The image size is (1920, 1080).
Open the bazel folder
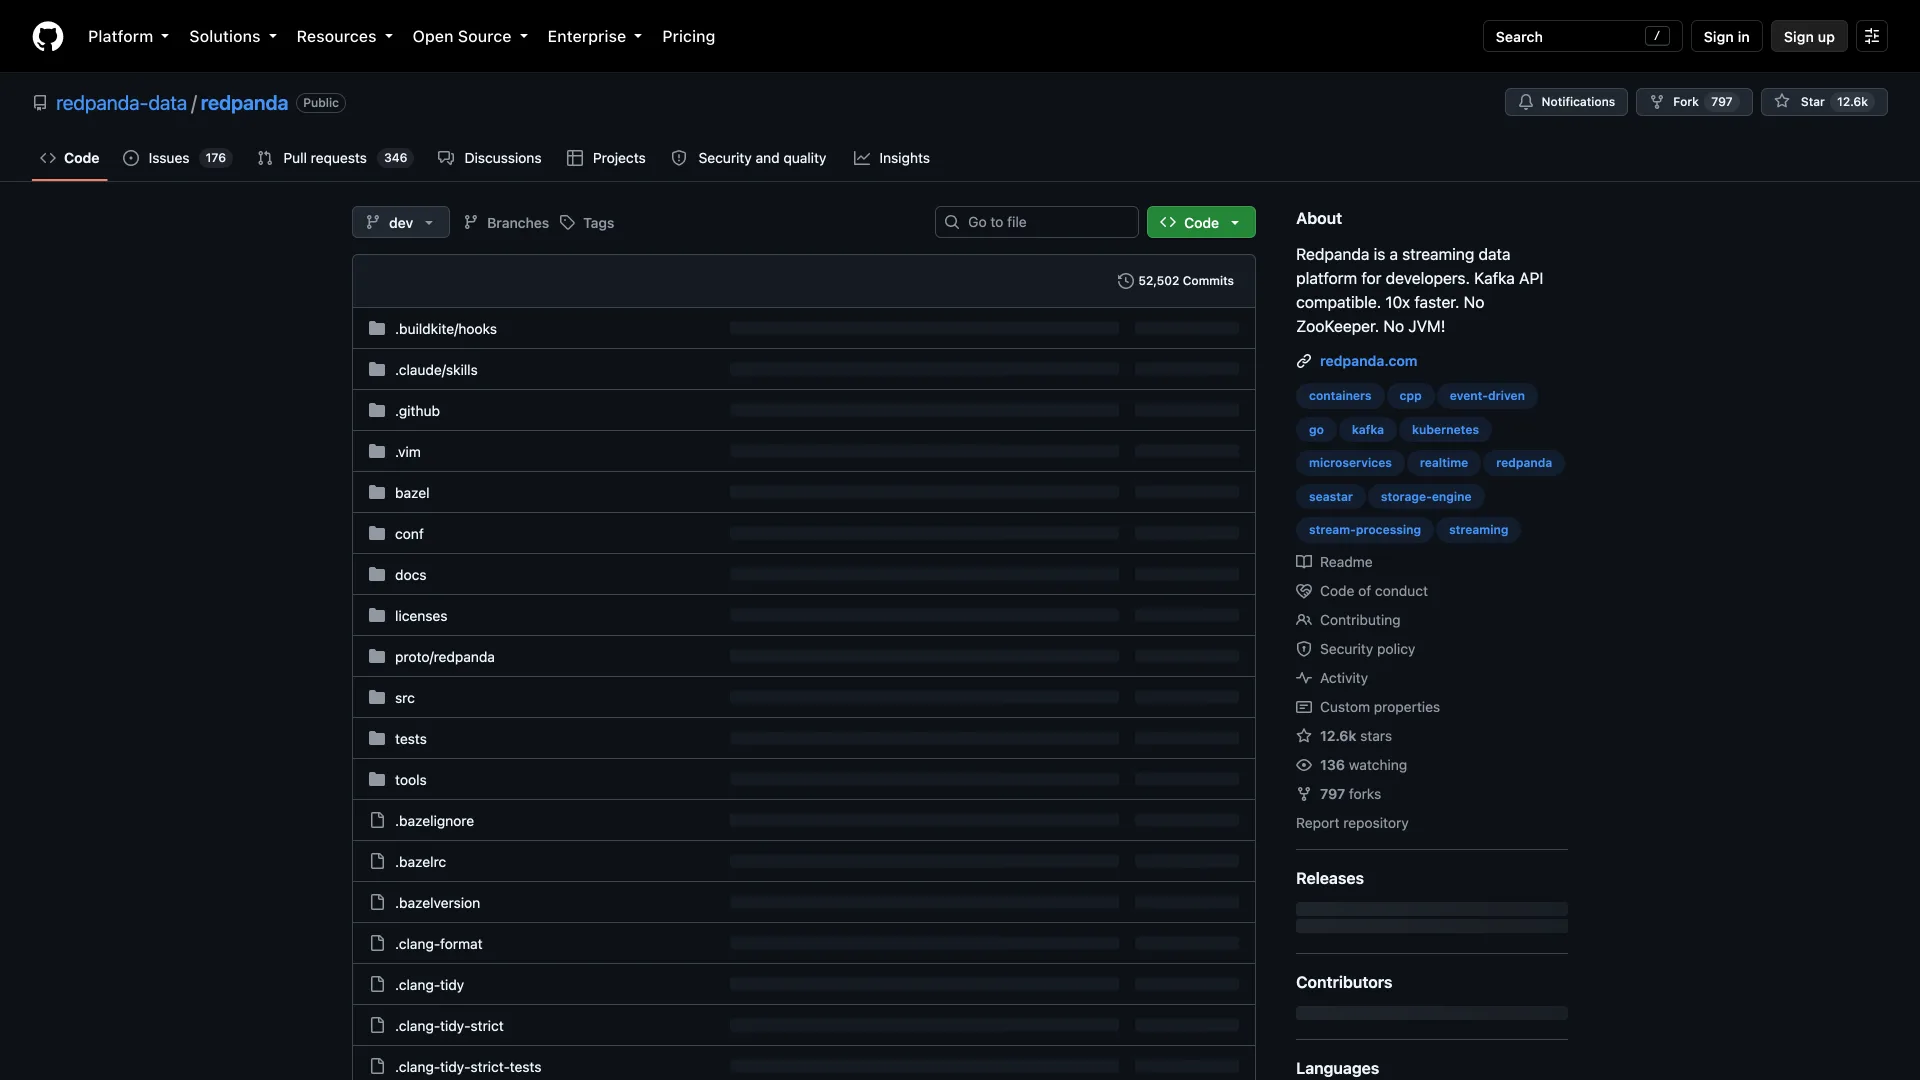click(x=412, y=493)
